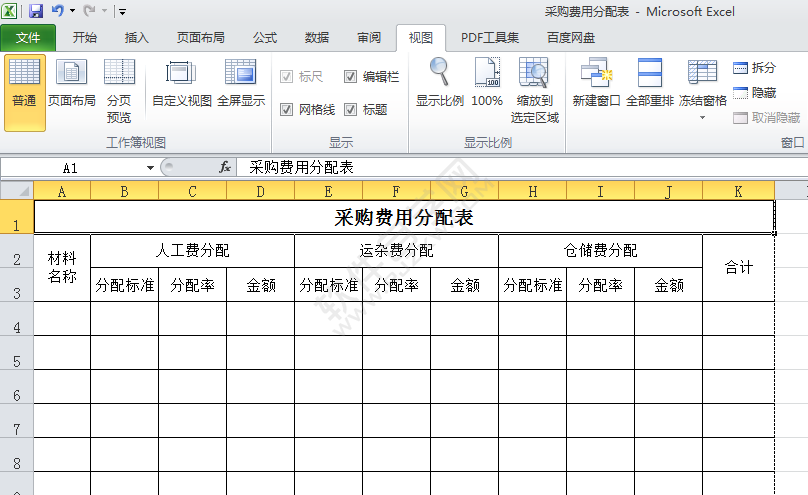Select column A header
Image resolution: width=808 pixels, height=495 pixels.
click(62, 192)
